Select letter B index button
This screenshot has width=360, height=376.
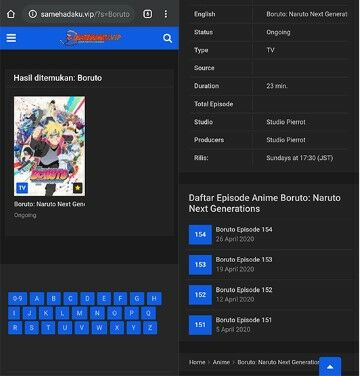click(54, 298)
